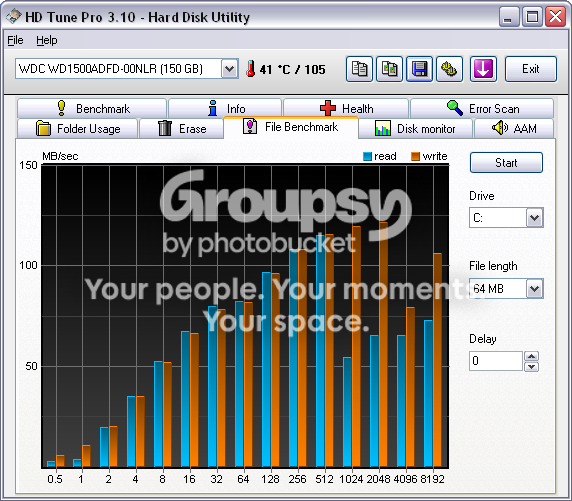Screen dimensions: 572x501
Task: Expand the File length dropdown
Action: (534, 289)
